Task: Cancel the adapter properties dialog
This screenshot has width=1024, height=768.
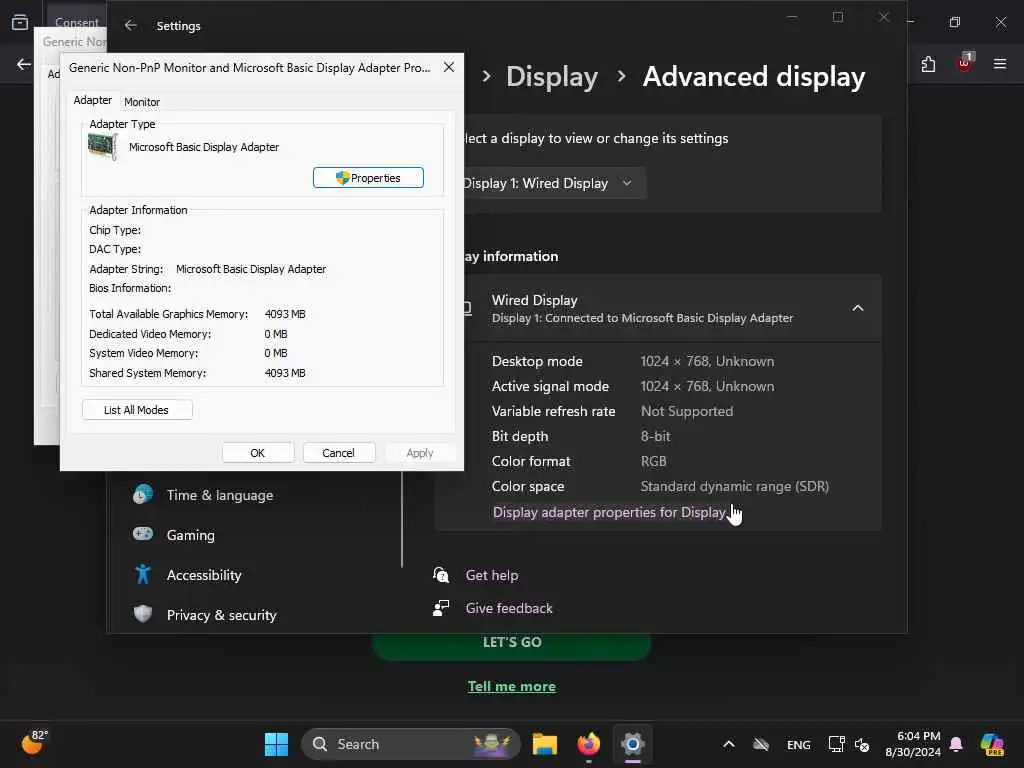Action: click(339, 453)
